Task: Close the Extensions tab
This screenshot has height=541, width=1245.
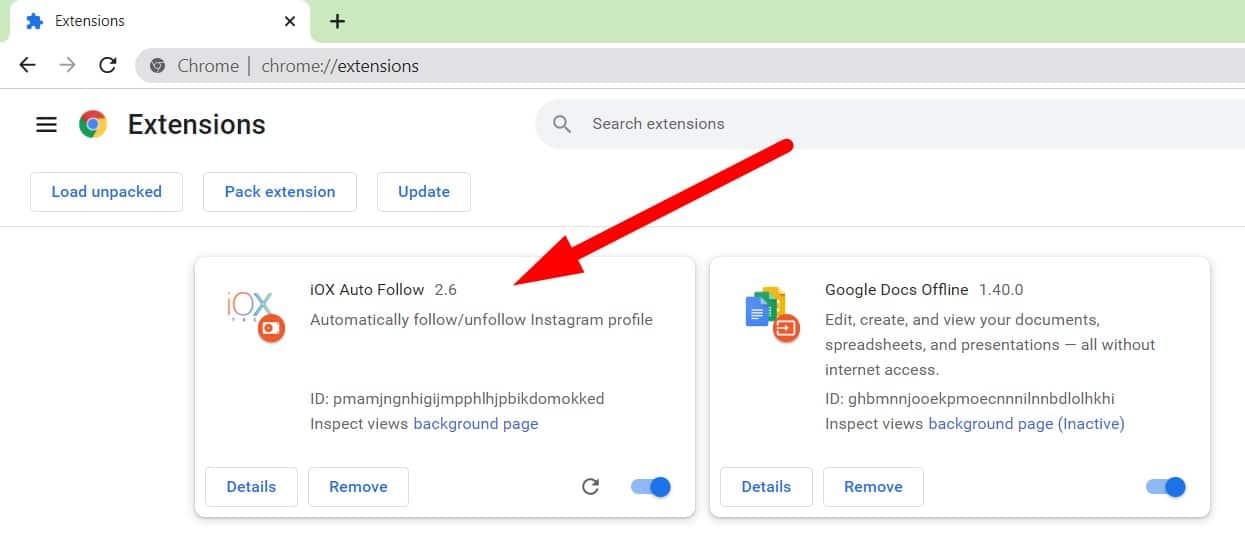Action: pyautogui.click(x=290, y=21)
